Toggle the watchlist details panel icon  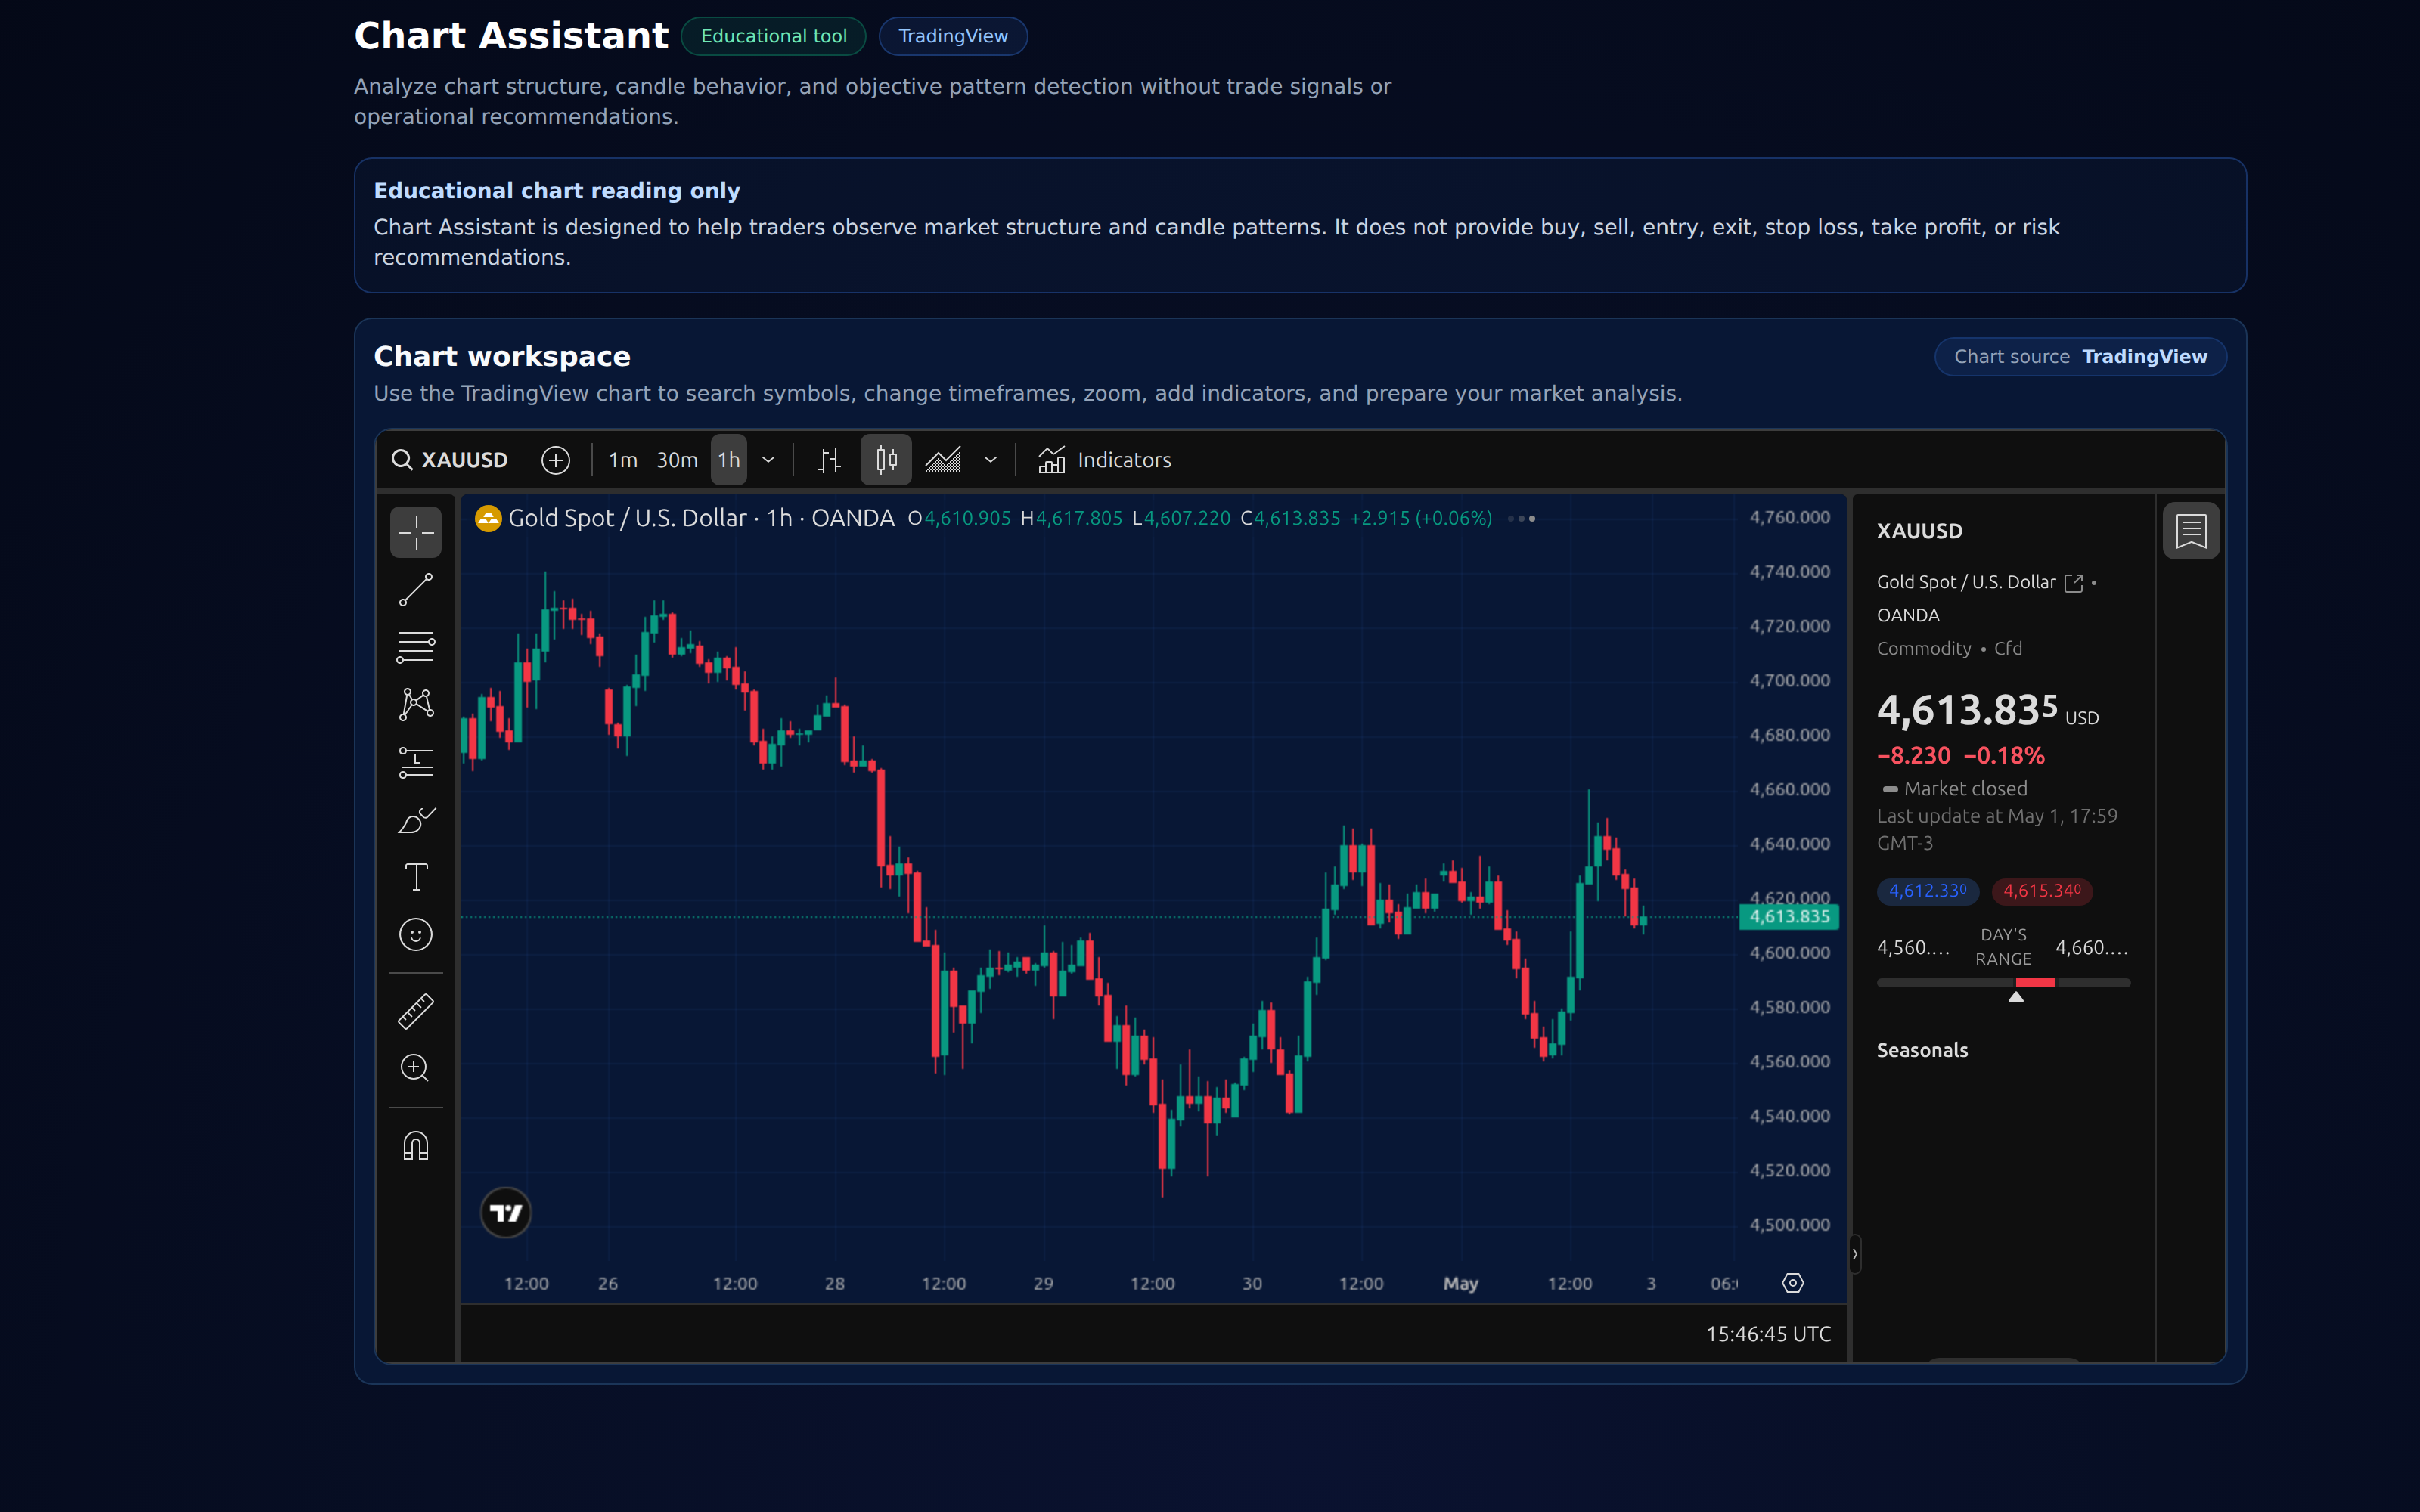(2191, 531)
